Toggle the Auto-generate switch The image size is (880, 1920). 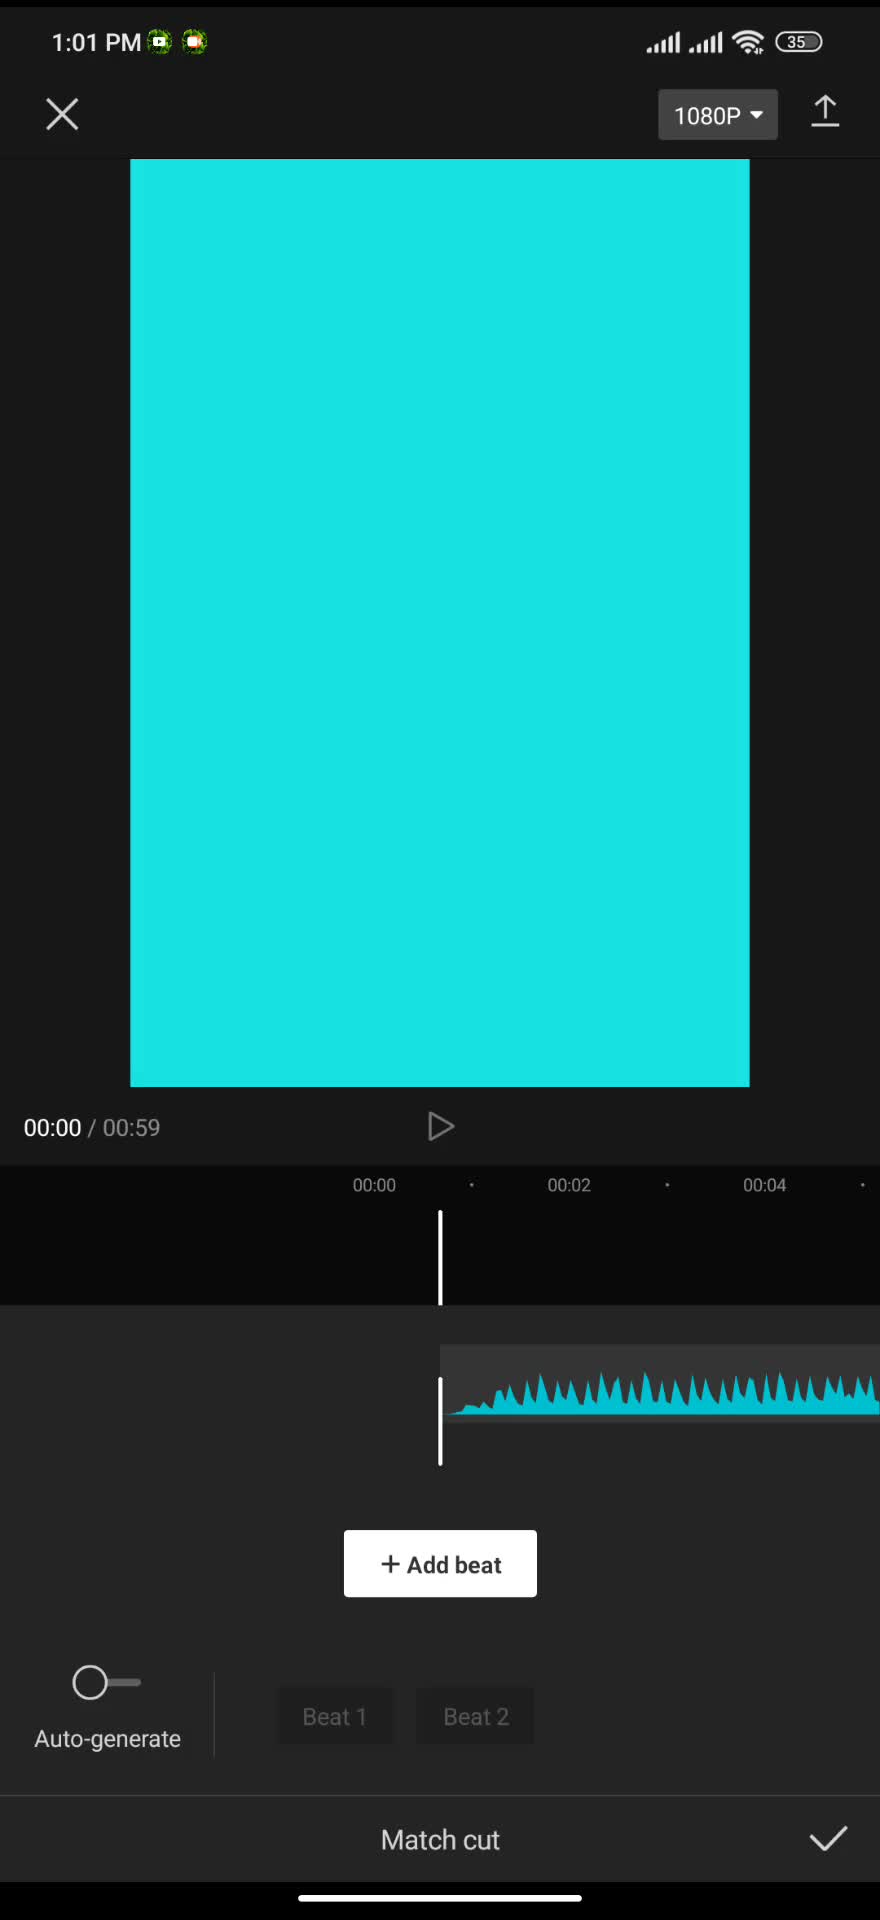(106, 1682)
